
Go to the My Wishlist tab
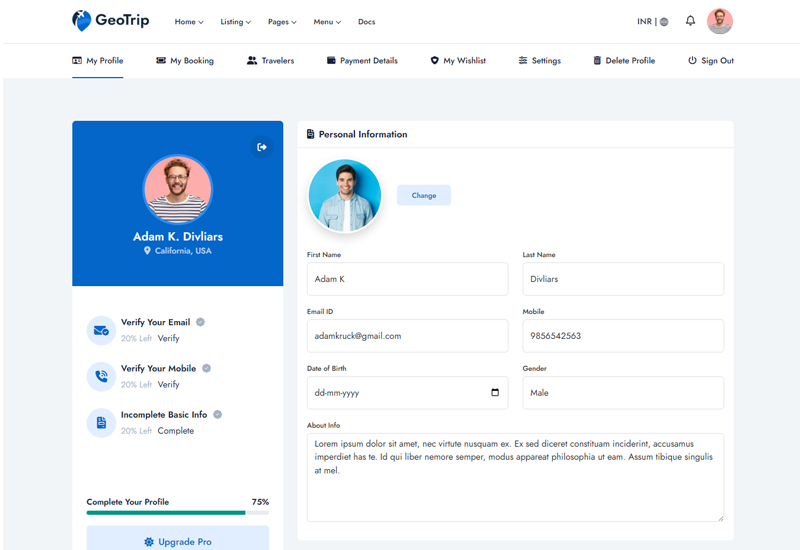[458, 61]
